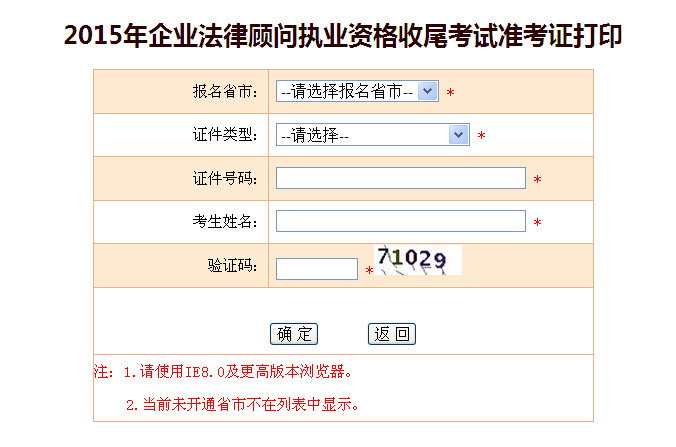Click the red asterisk beside province dropdown
The image size is (676, 447).
pos(451,92)
